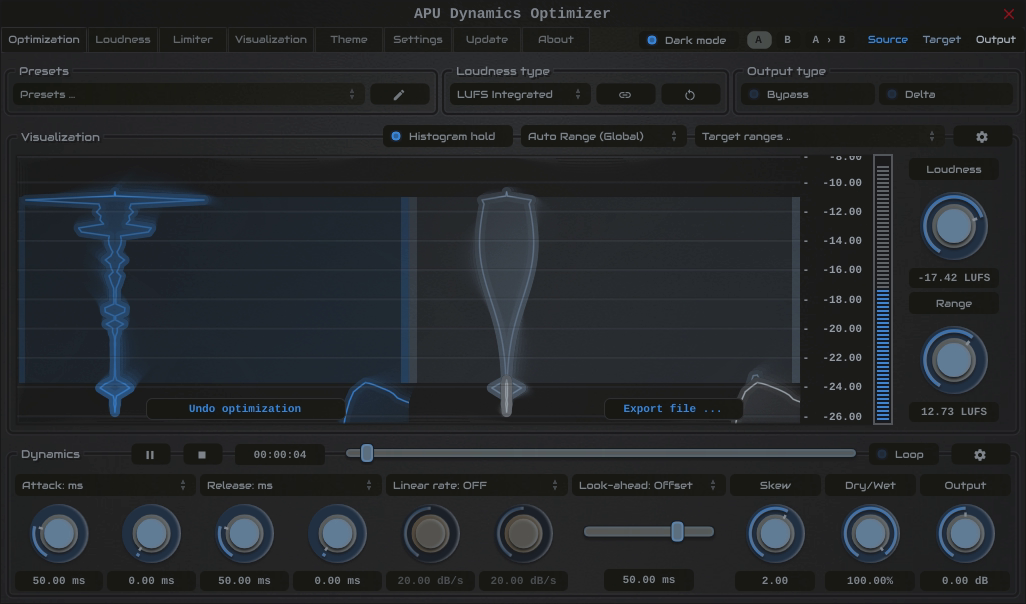Click the blue source histogram waveform
The width and height of the screenshot is (1026, 604).
click(115, 302)
